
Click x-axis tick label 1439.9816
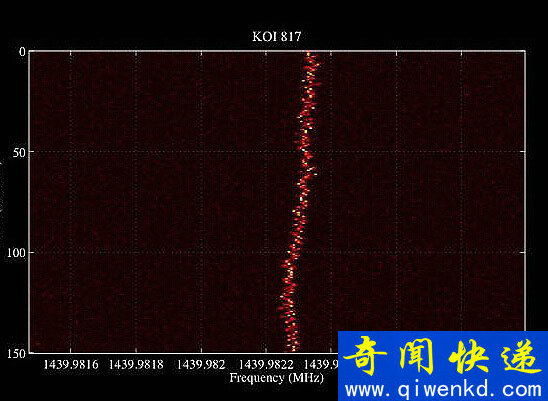pyautogui.click(x=71, y=365)
